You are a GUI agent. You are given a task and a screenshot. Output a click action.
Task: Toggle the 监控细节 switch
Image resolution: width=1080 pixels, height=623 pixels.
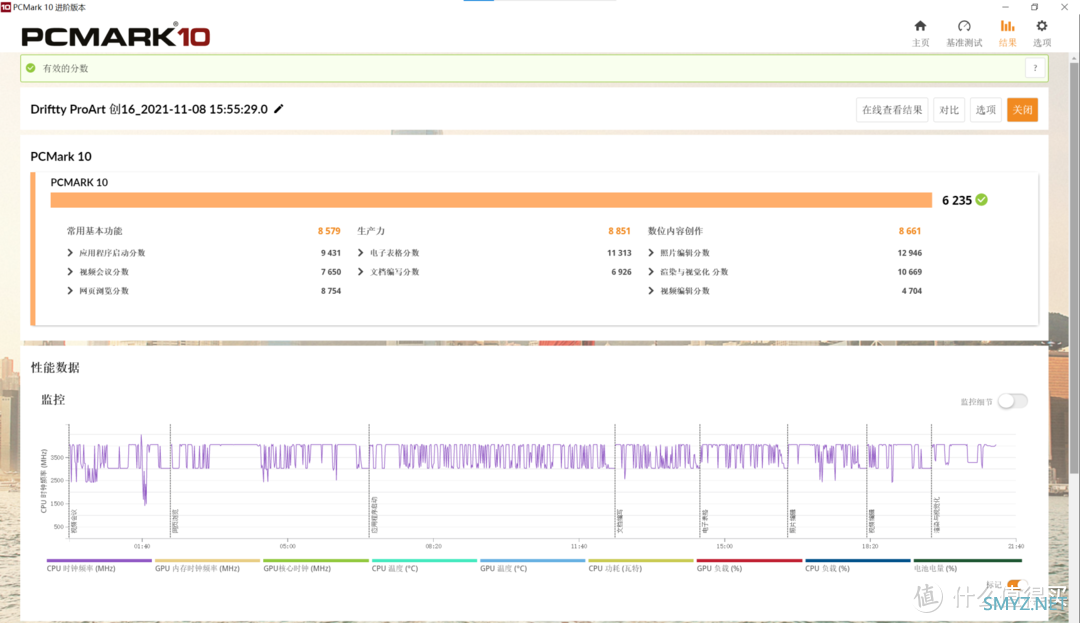point(1012,401)
